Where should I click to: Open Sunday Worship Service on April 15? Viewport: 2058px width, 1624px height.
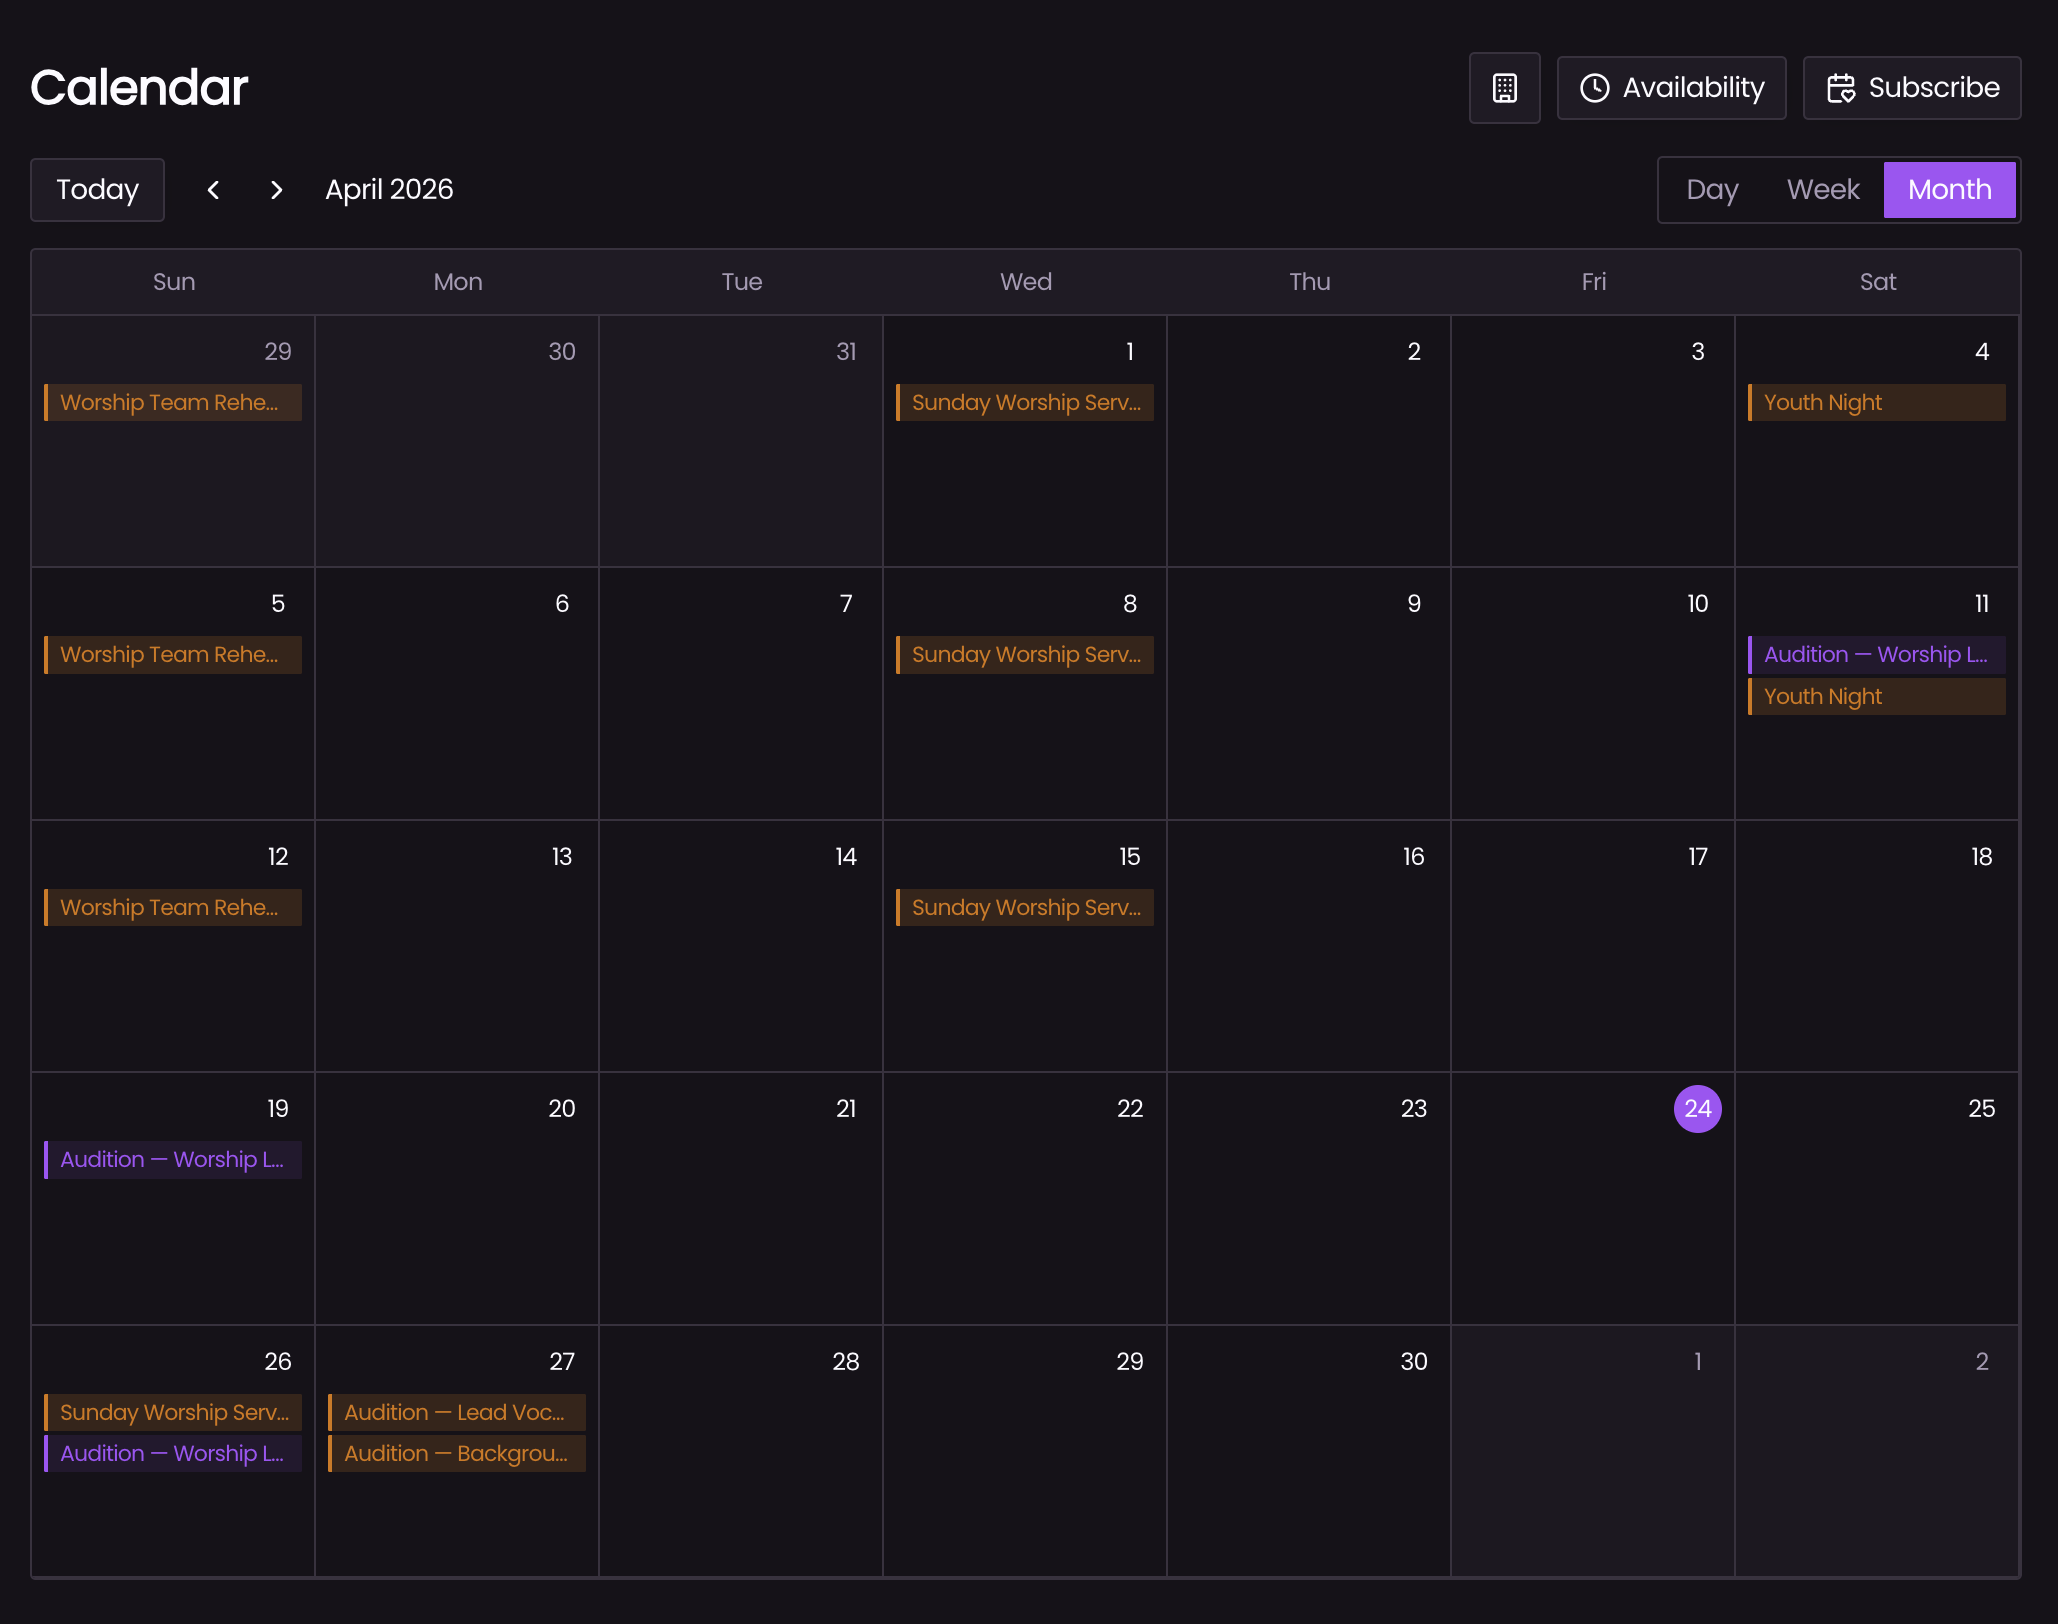click(1024, 907)
